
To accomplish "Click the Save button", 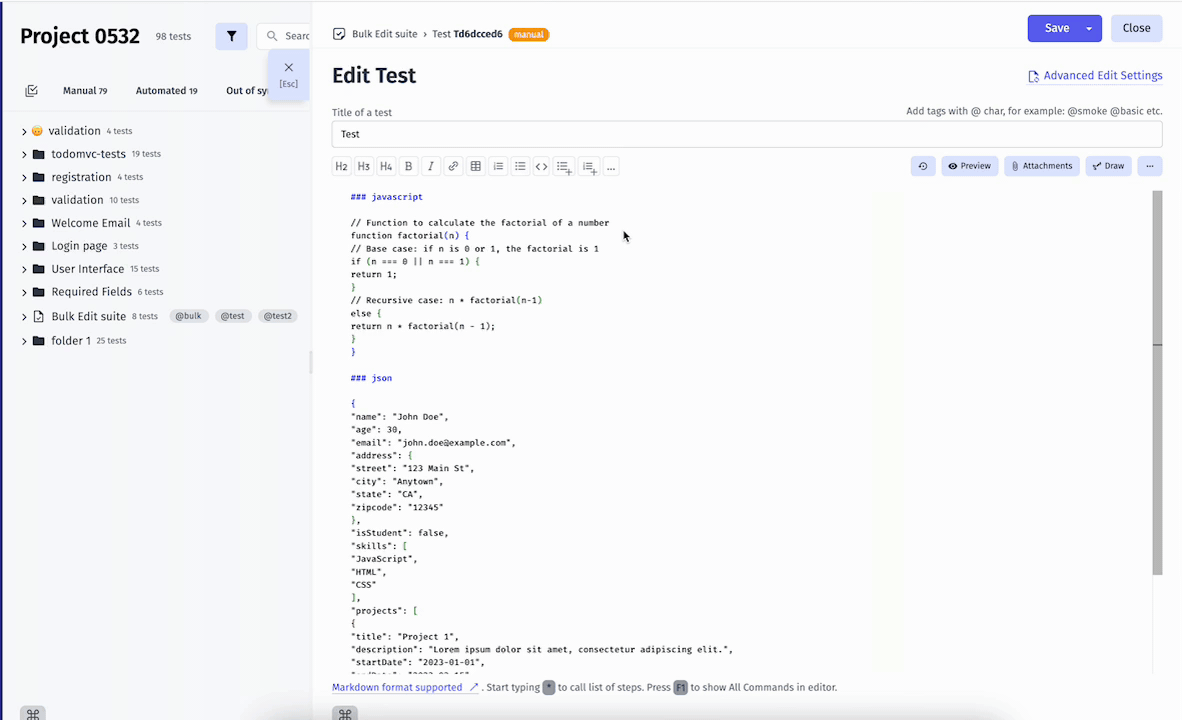I will [1055, 29].
